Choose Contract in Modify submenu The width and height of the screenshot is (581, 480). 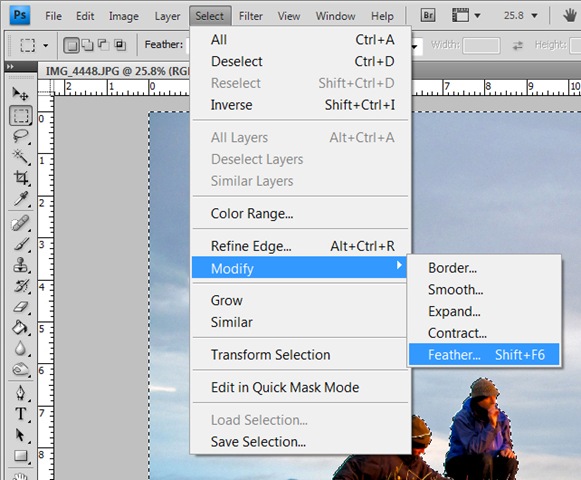click(484, 333)
